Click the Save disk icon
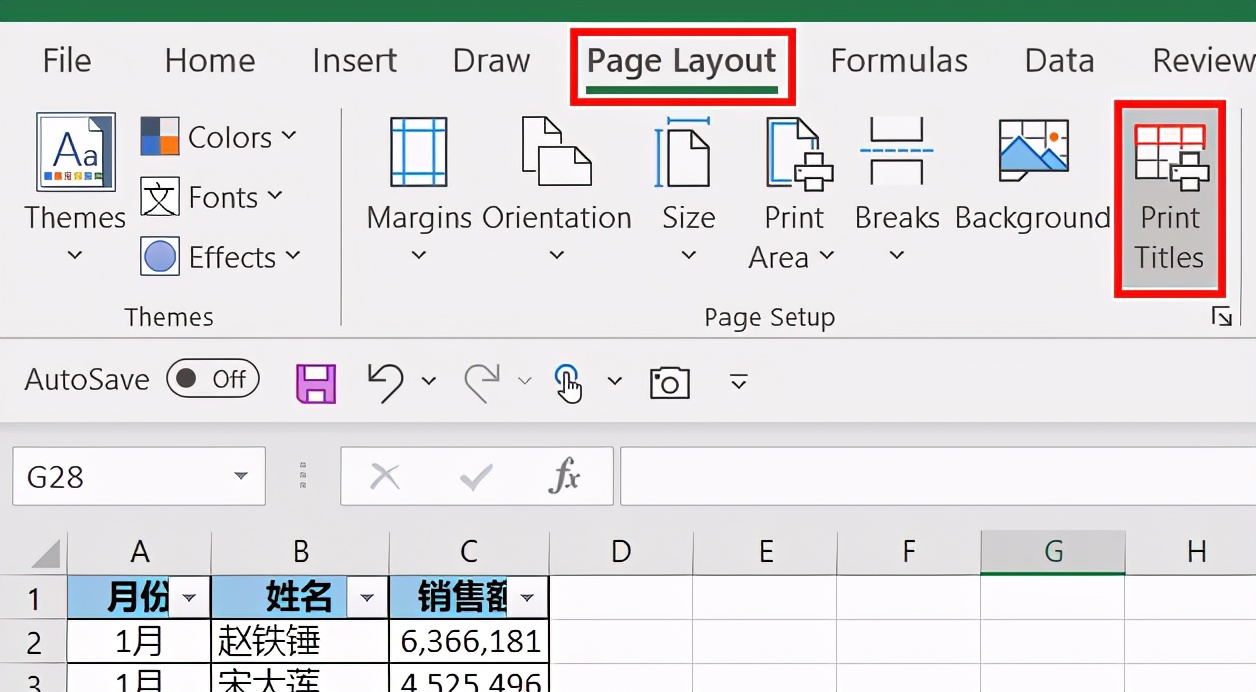The image size is (1256, 692). coord(316,382)
